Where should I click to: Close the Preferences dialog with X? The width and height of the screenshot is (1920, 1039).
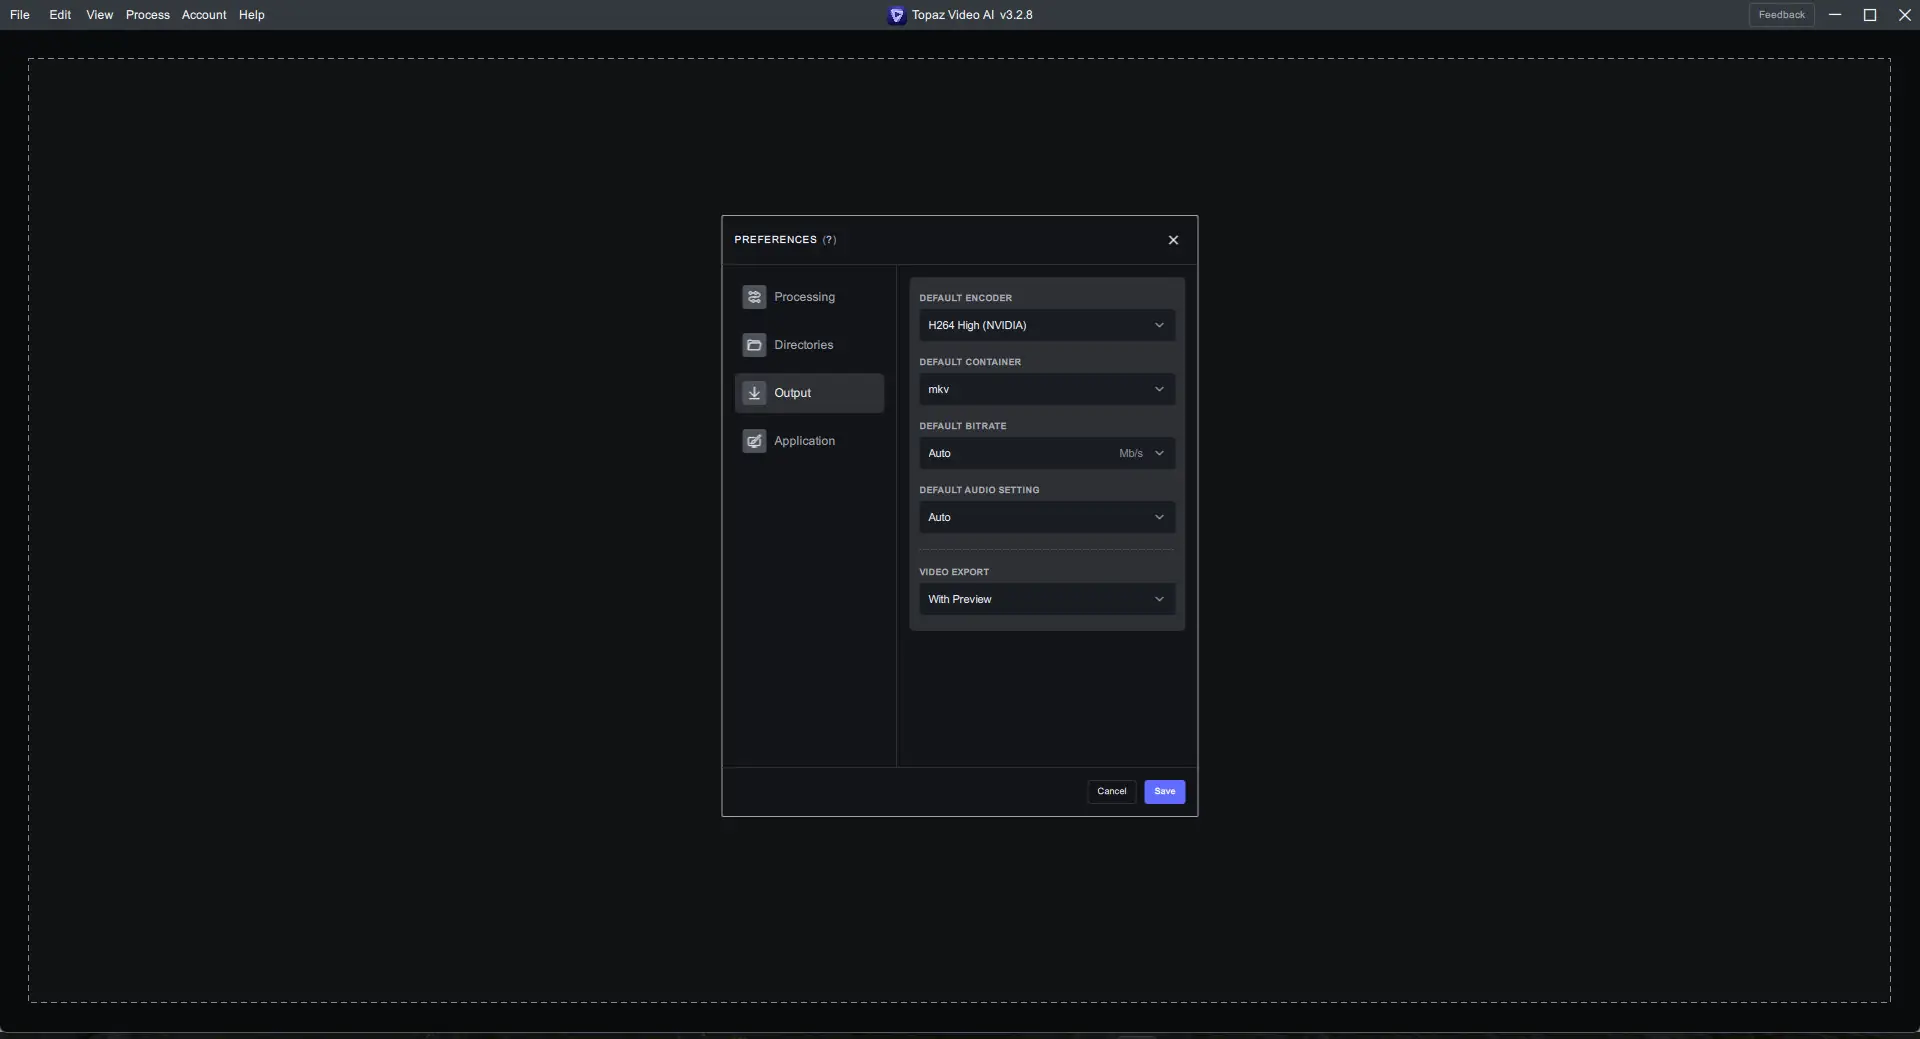1173,240
